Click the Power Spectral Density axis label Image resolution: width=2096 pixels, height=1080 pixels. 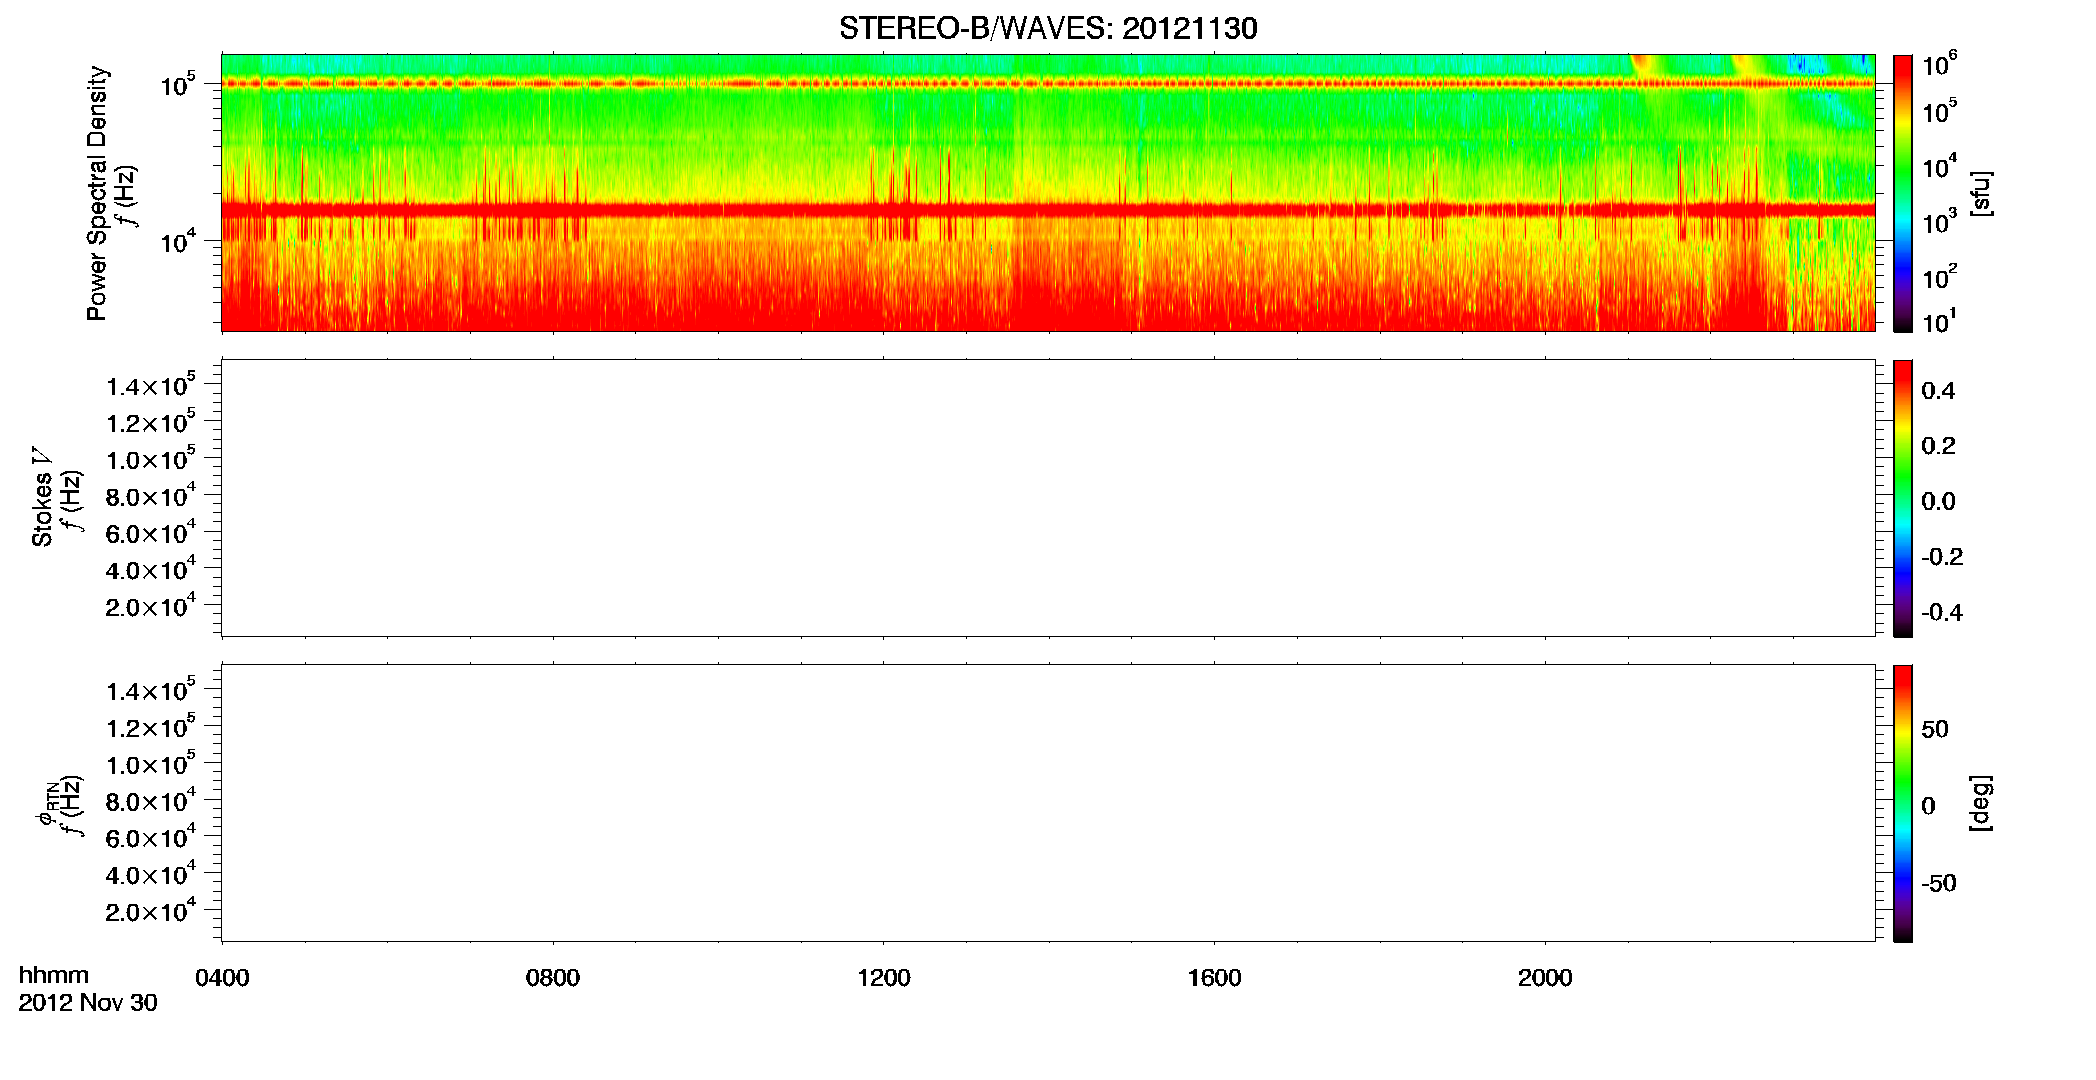pos(97,193)
